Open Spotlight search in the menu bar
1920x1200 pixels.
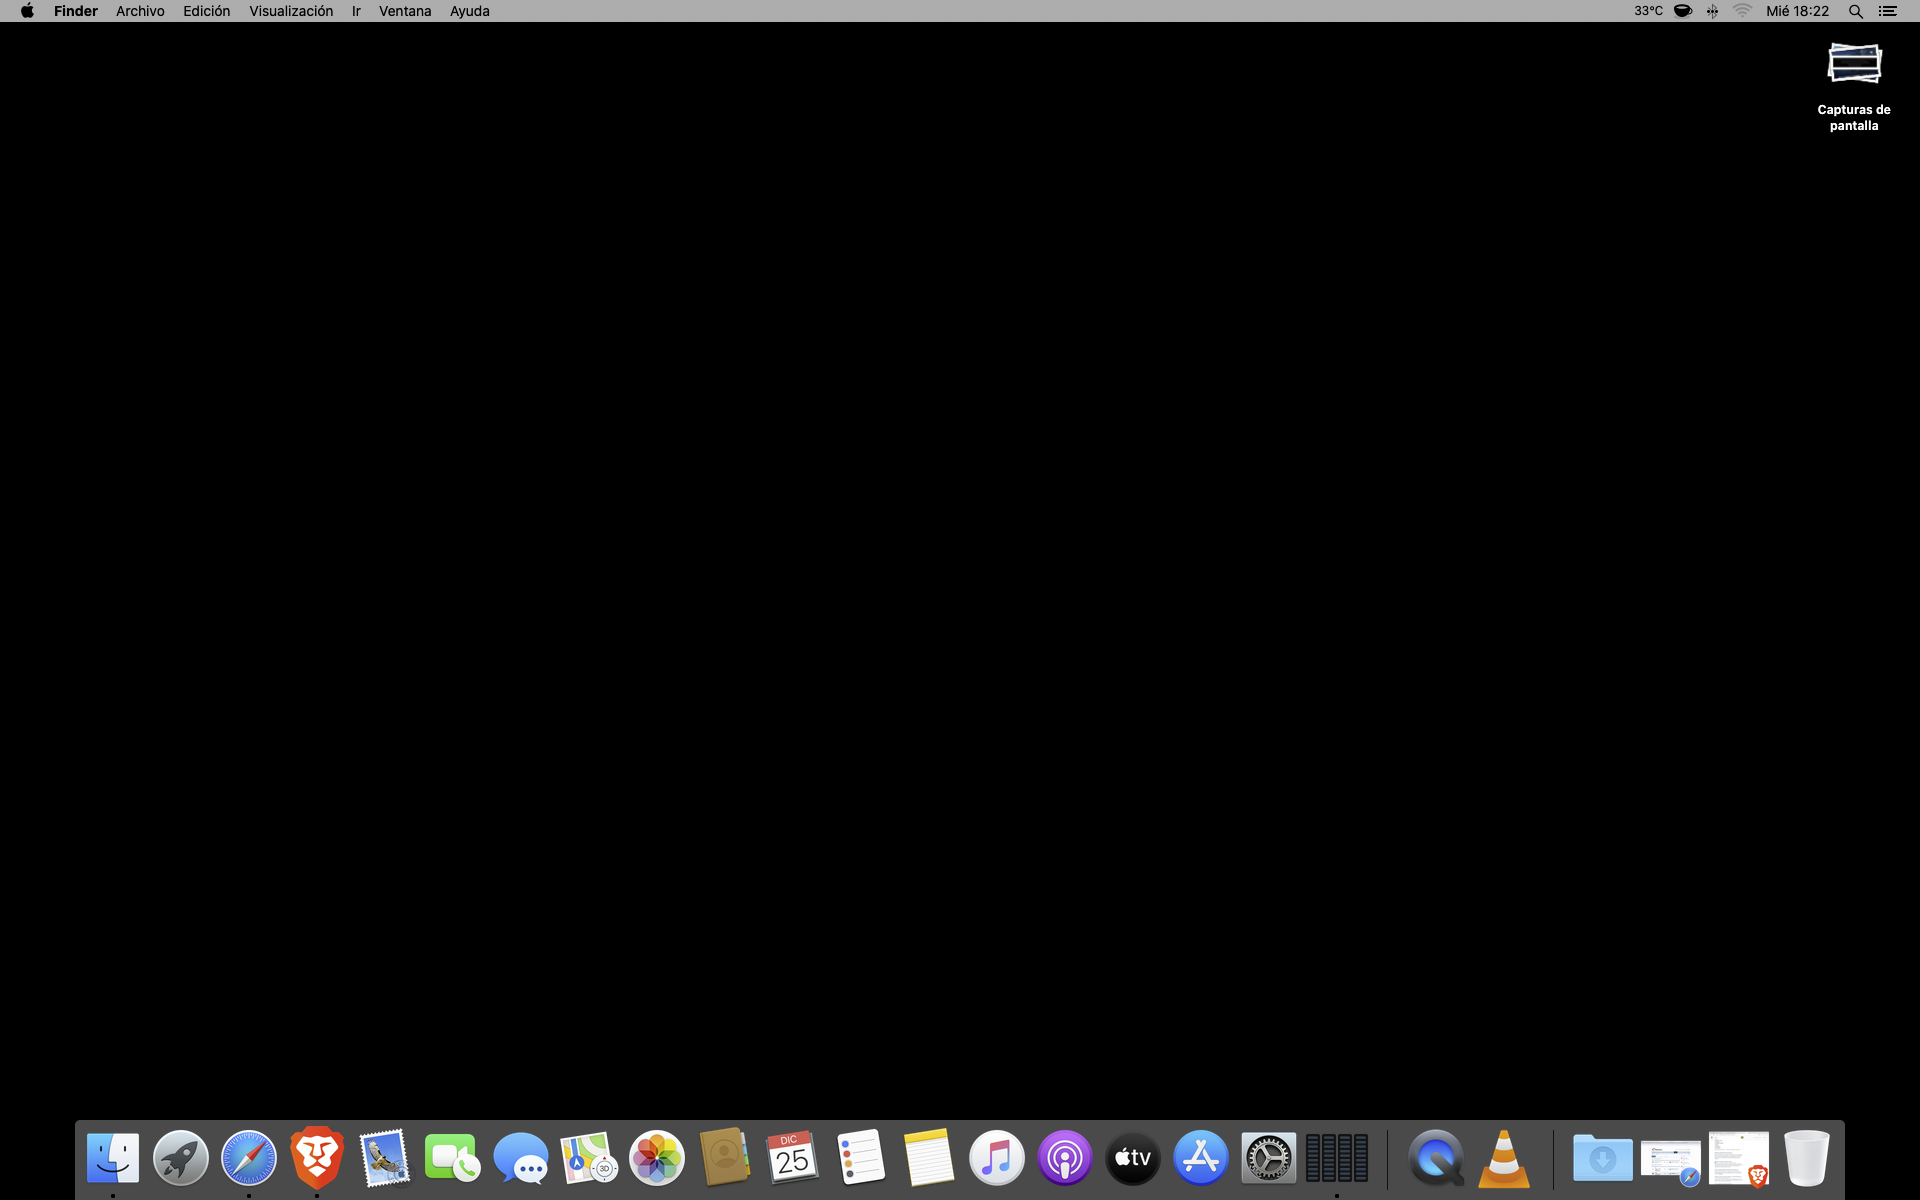click(x=1855, y=11)
